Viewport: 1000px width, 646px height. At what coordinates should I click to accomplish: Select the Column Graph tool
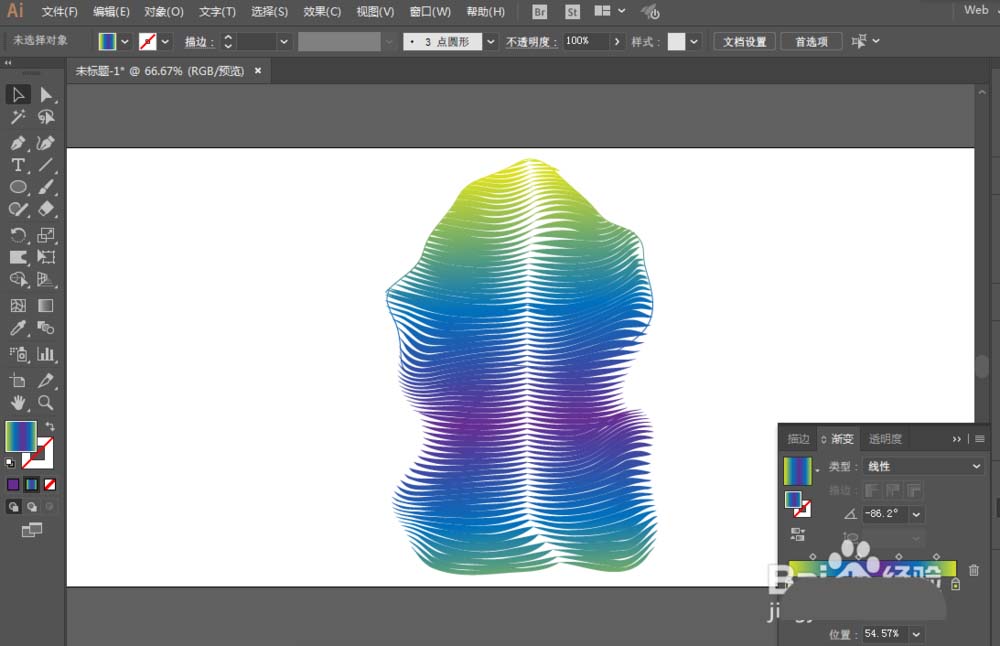(46, 354)
